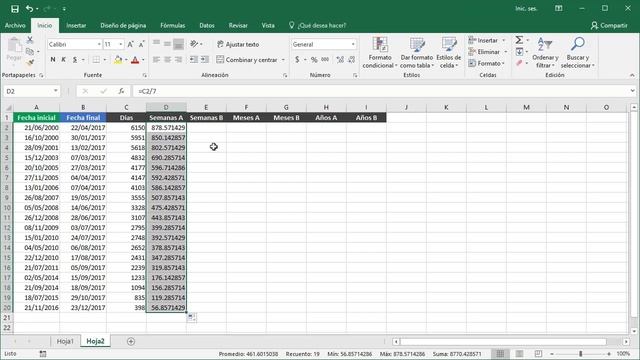Switch to the Diseño de página tab
Screen dimensions: 640x360
point(123,25)
